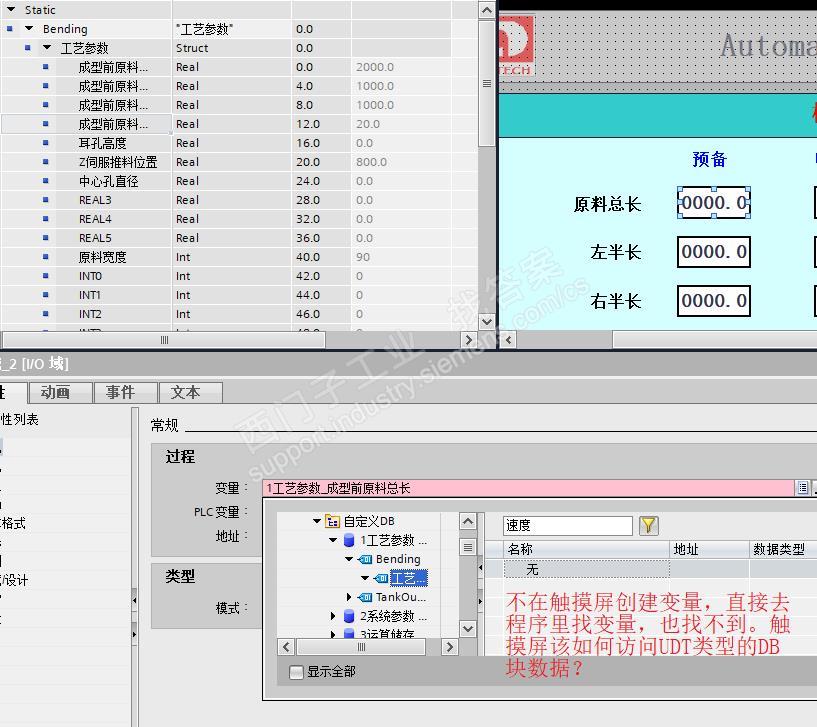Click the blue marker beside 中心孔直径
Image resolution: width=817 pixels, height=727 pixels.
point(46,181)
